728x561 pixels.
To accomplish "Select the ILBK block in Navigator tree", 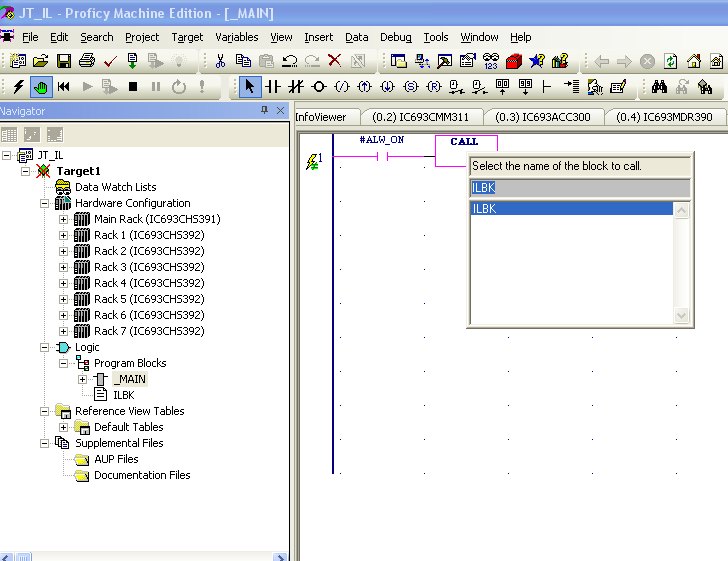I will 124,395.
